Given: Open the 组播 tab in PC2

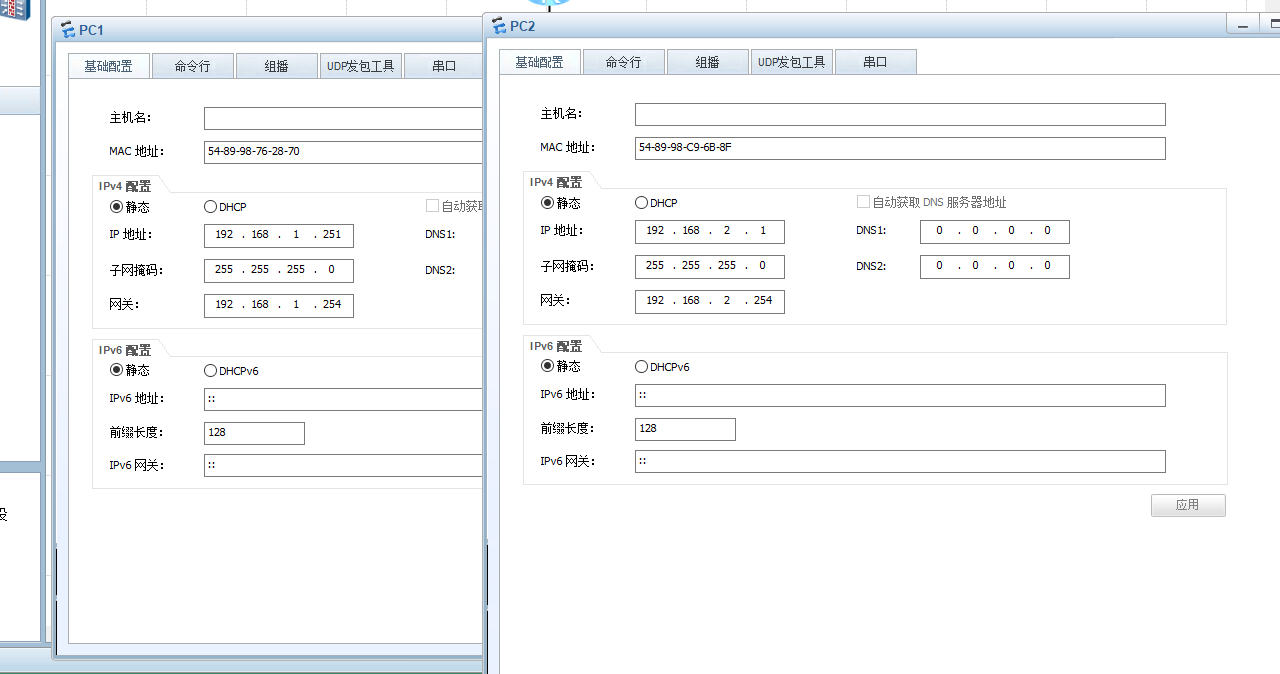Looking at the screenshot, I should click(706, 61).
